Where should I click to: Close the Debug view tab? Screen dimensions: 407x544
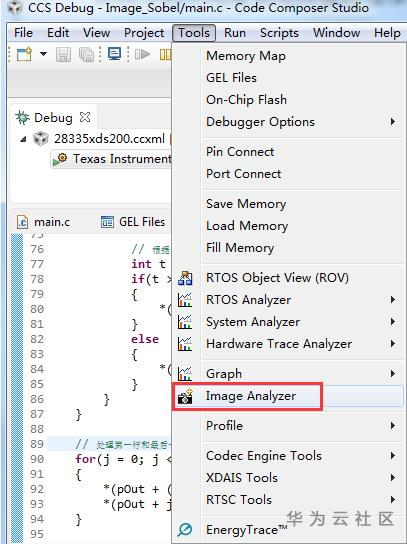[x=85, y=117]
